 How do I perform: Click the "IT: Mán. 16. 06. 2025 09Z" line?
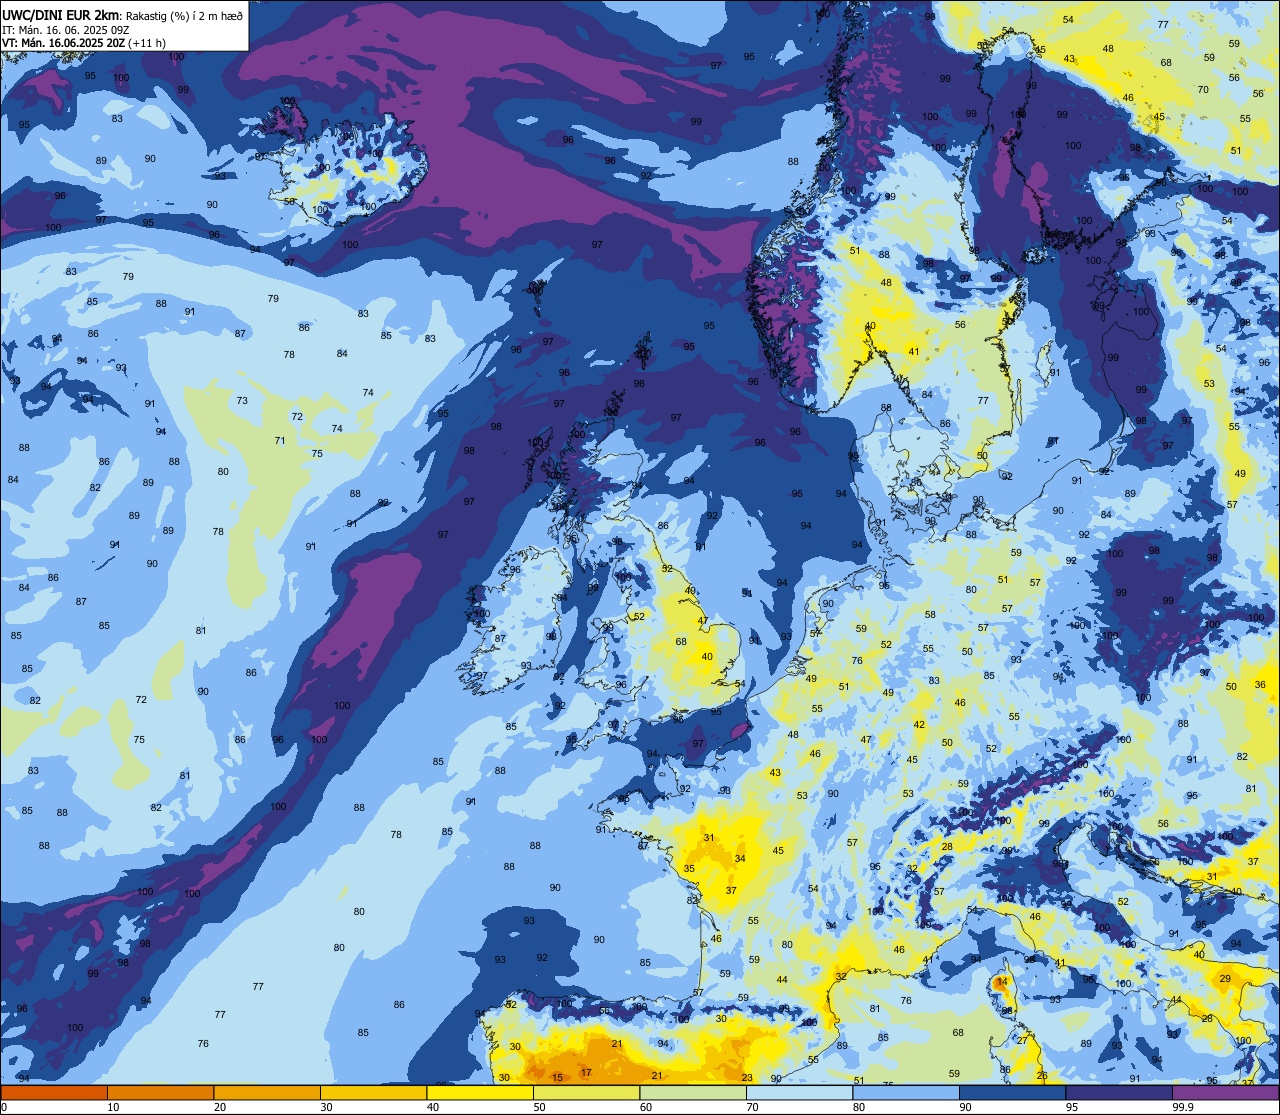(68, 29)
